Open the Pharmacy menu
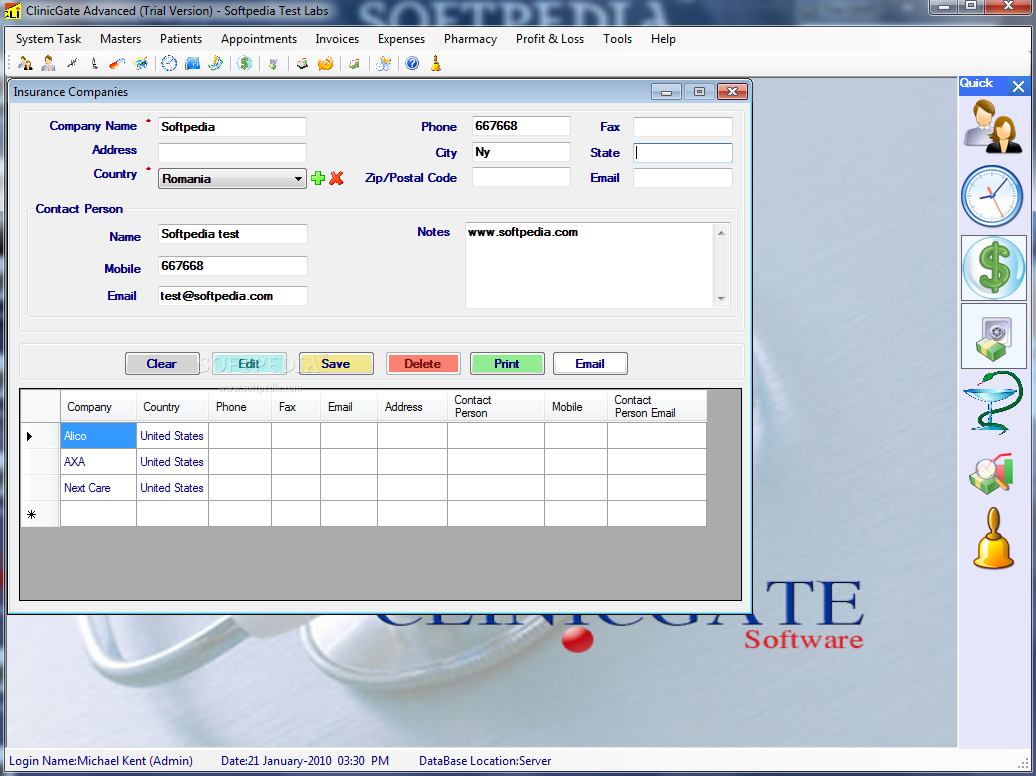 470,39
